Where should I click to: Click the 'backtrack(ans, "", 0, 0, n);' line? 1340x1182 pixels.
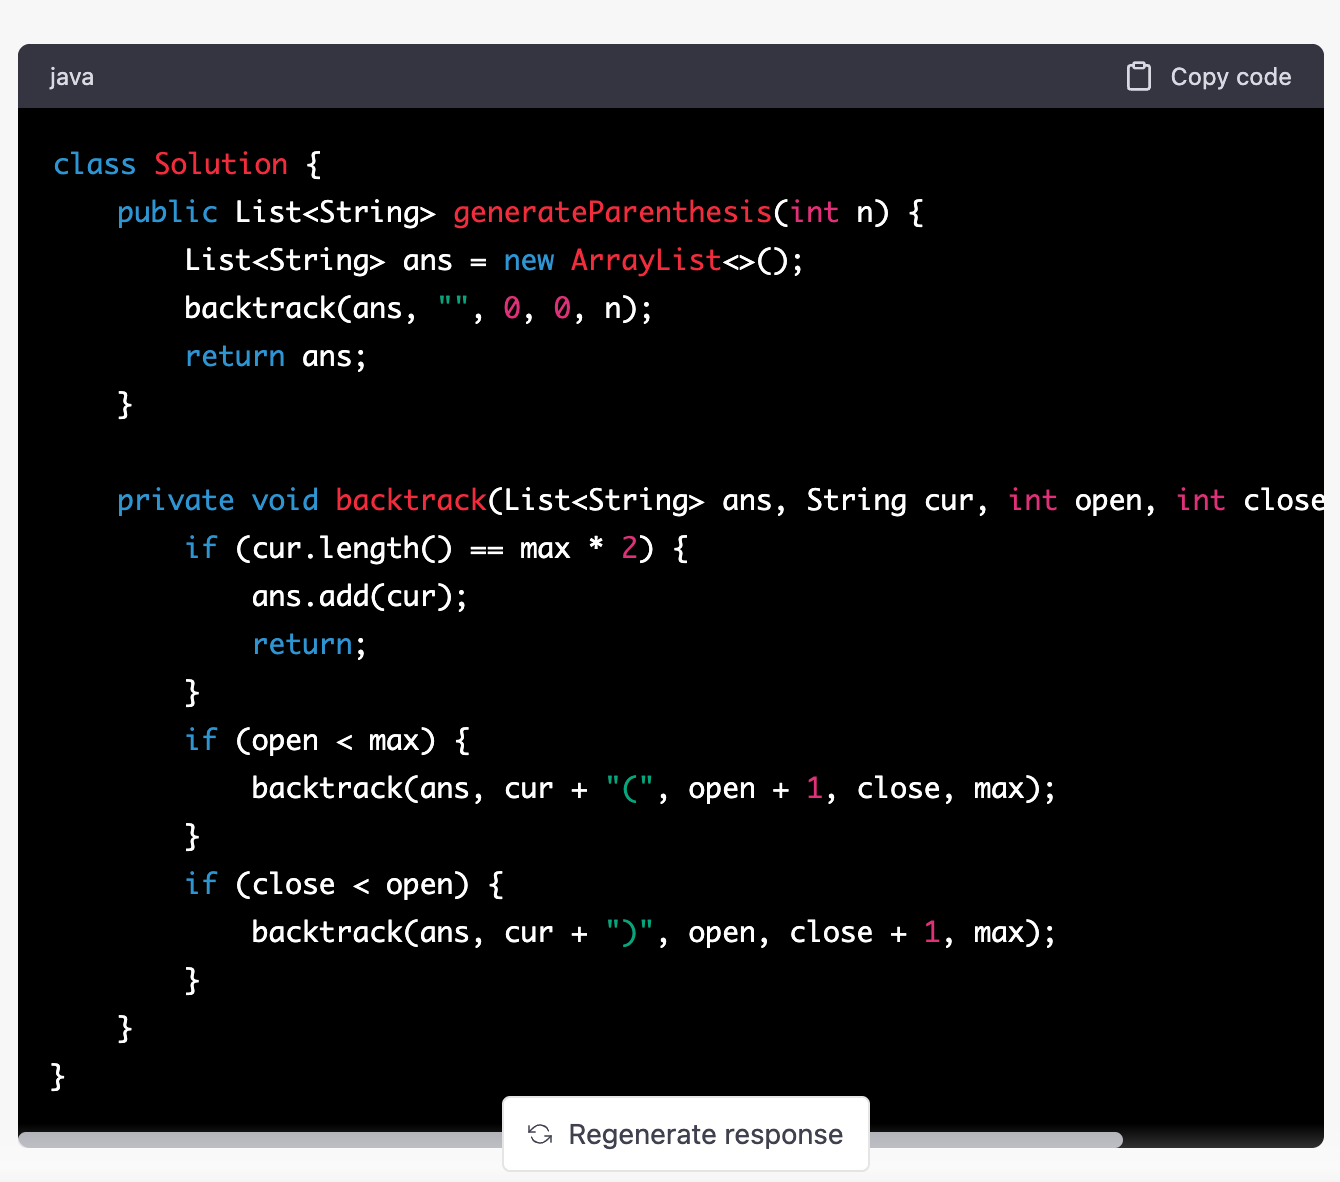(418, 308)
